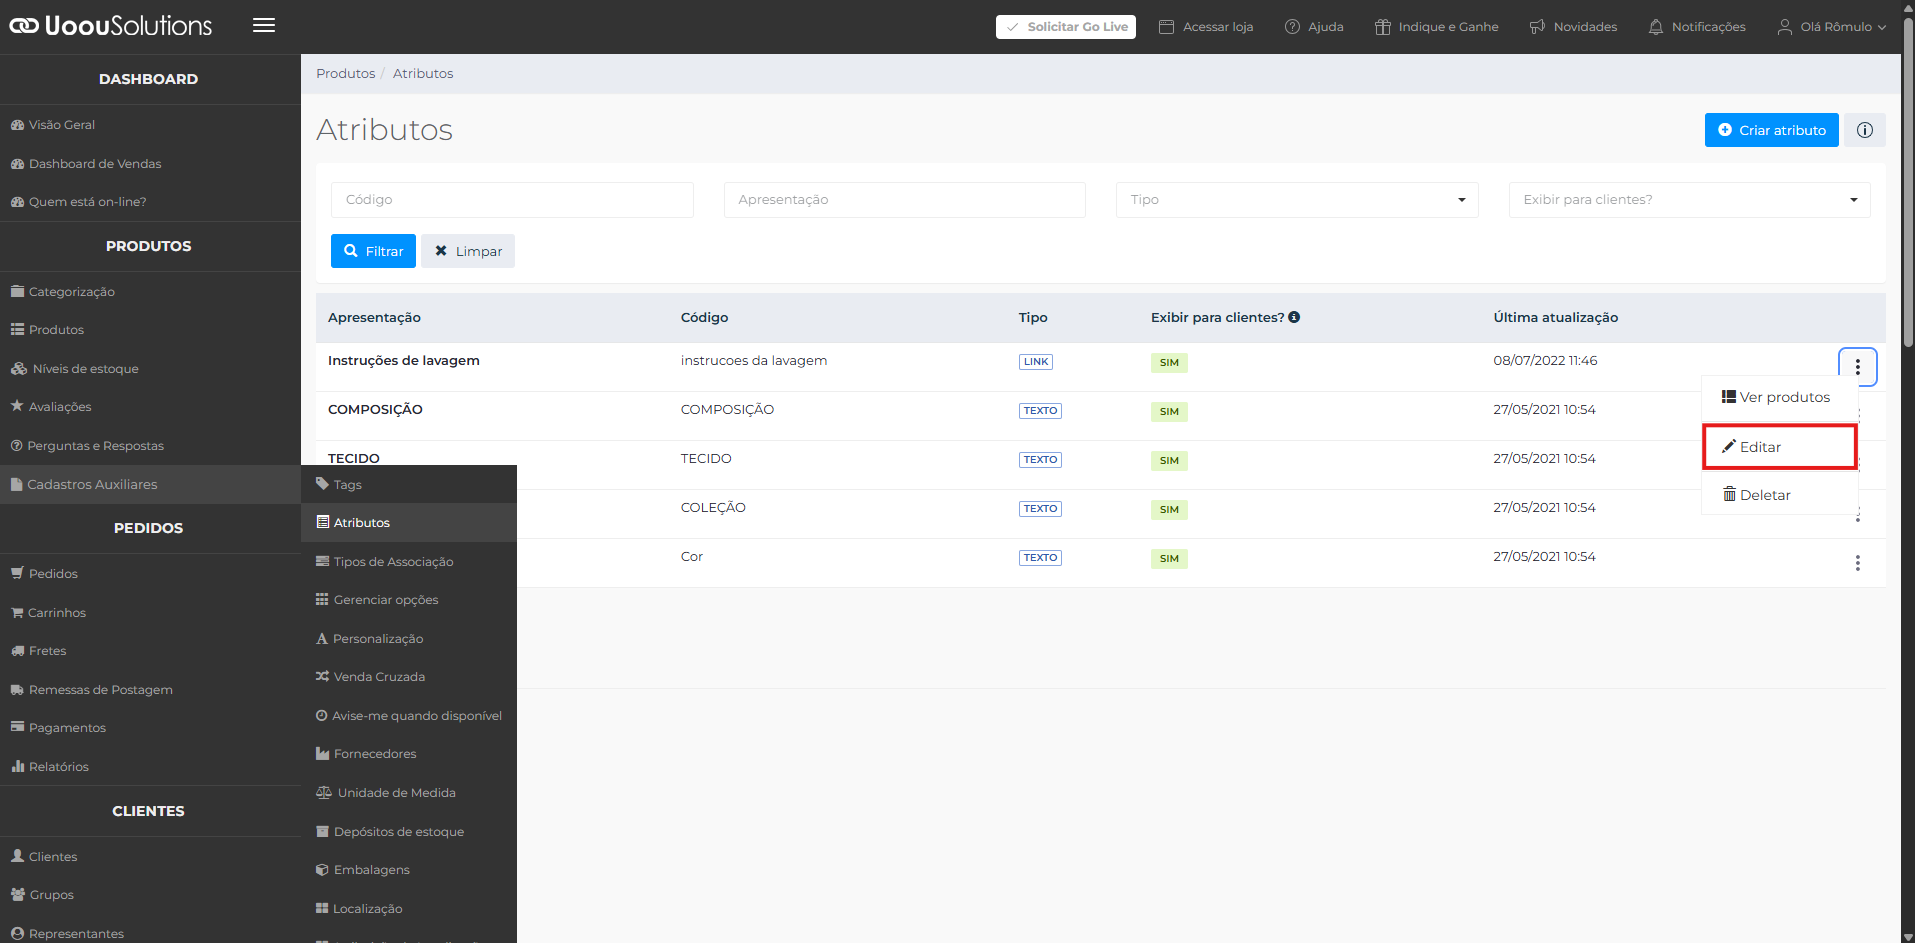Viewport: 1915px width, 943px height.
Task: Open Gerenciar opções
Action: [409, 600]
